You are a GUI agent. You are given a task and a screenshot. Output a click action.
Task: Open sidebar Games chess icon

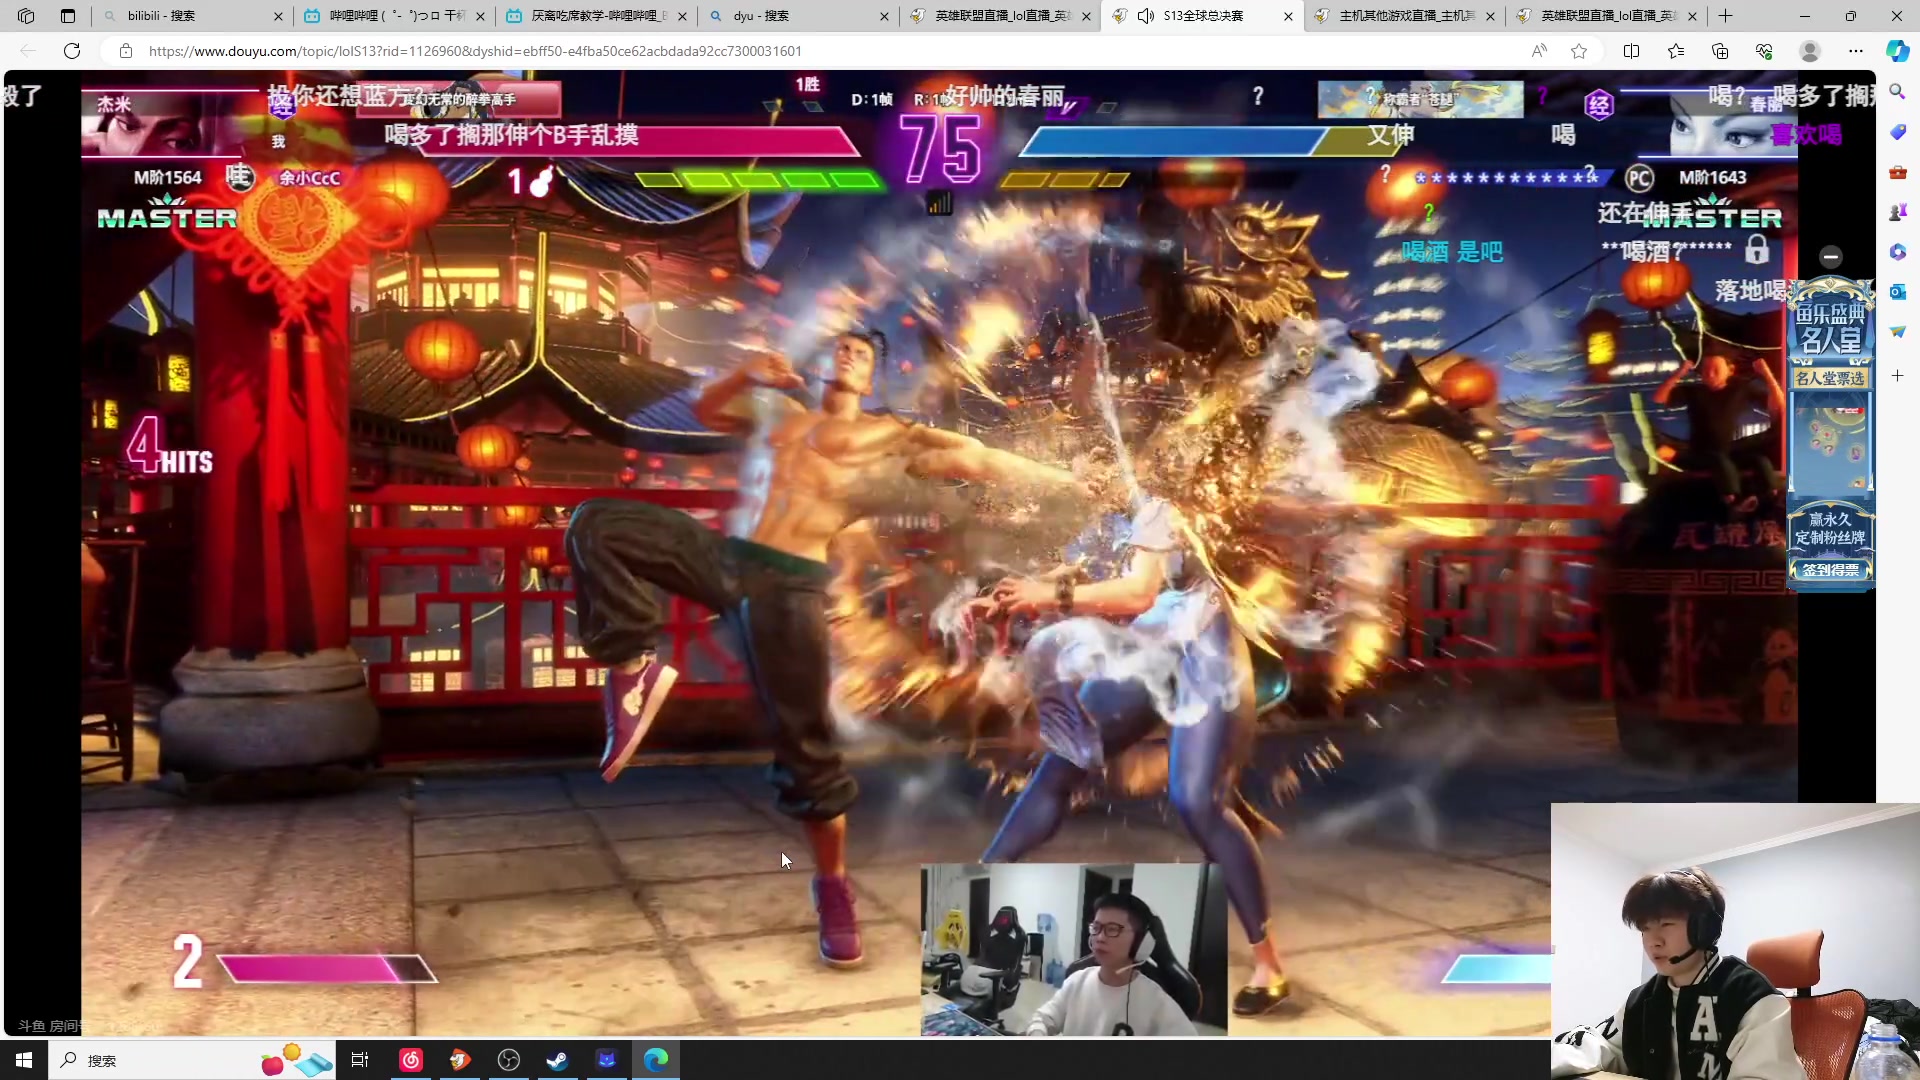(x=1898, y=212)
